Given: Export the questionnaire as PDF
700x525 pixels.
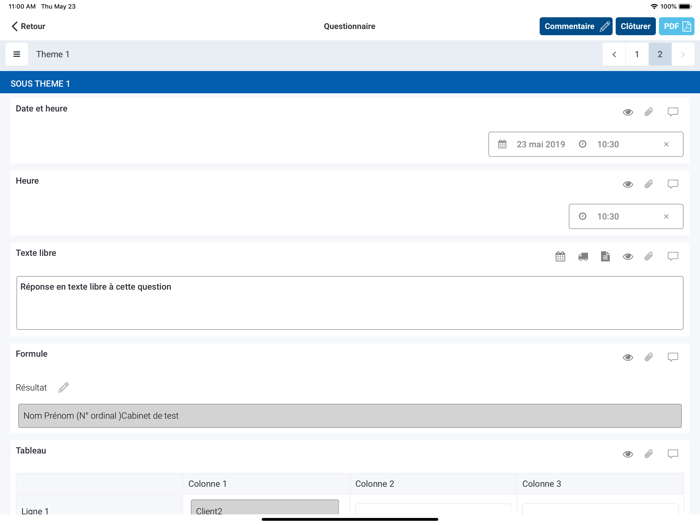Looking at the screenshot, I should click(x=676, y=26).
